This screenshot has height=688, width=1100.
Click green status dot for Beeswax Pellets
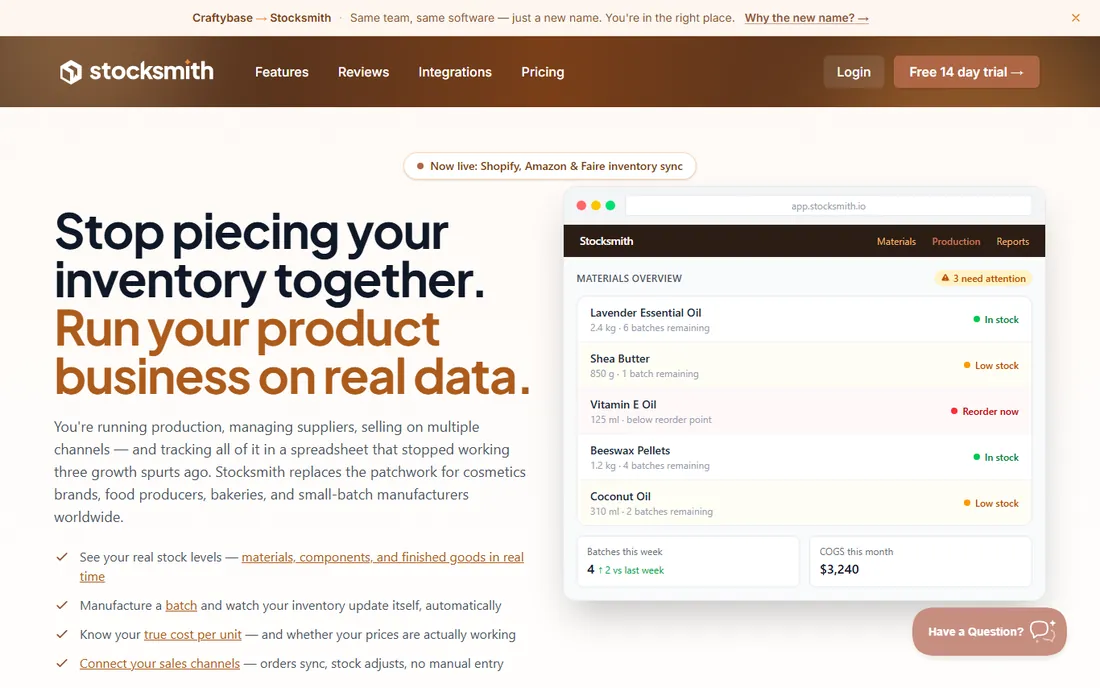977,457
